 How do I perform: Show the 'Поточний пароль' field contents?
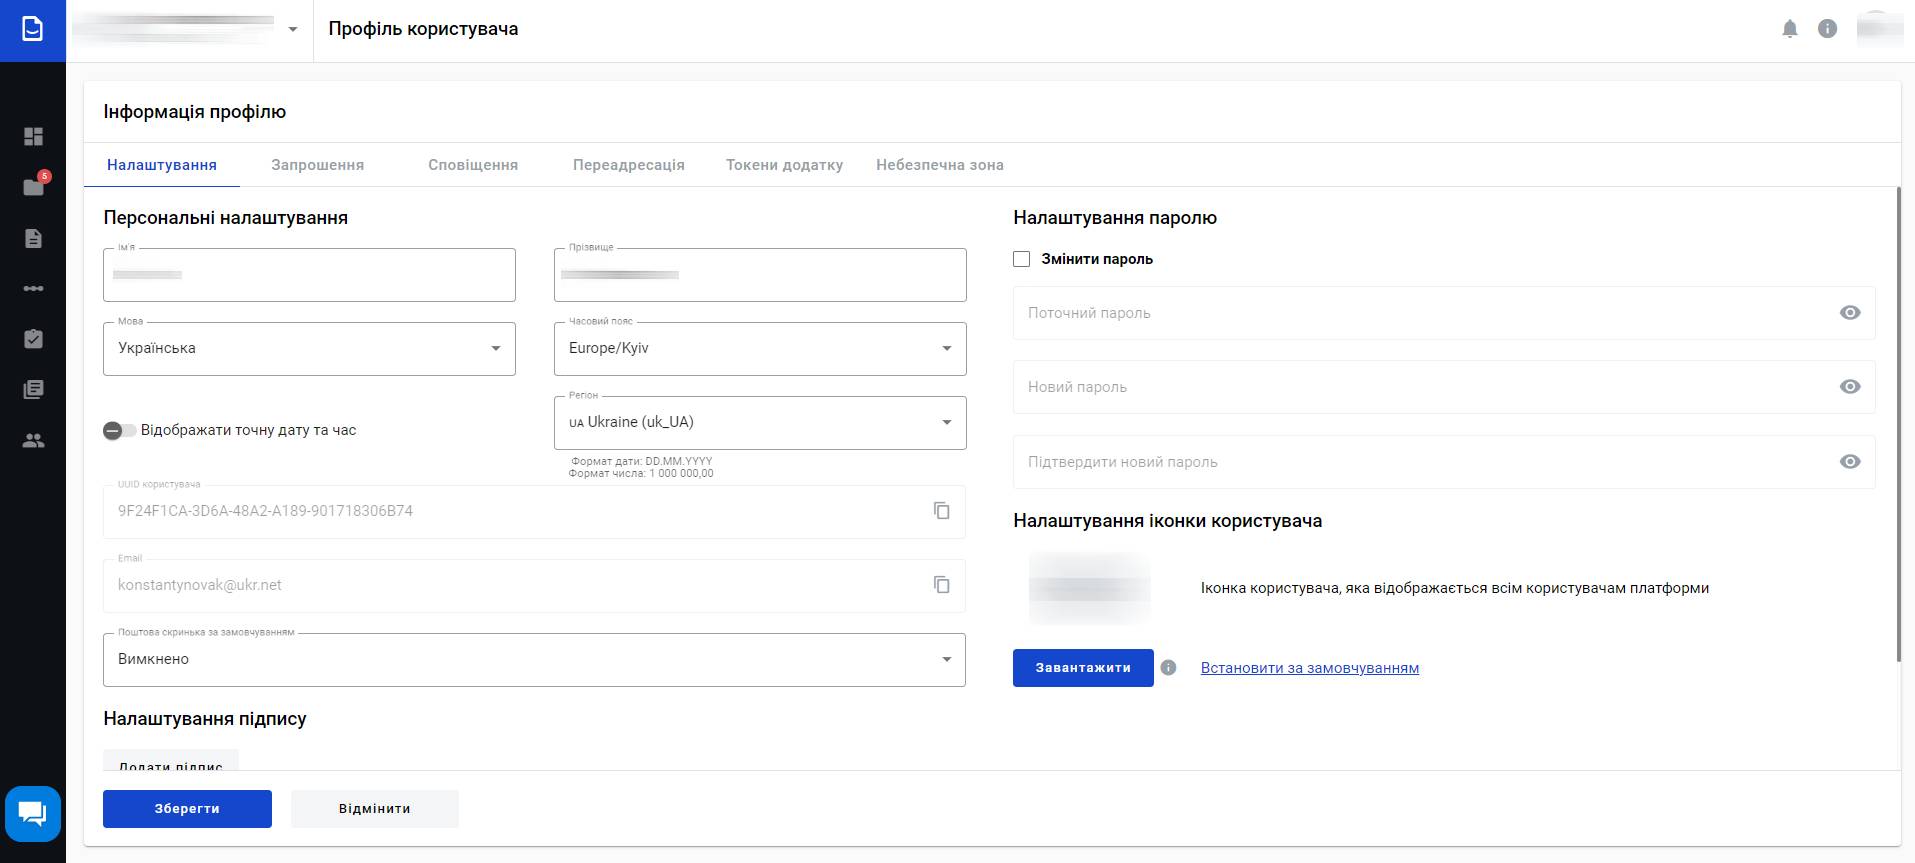pyautogui.click(x=1849, y=313)
